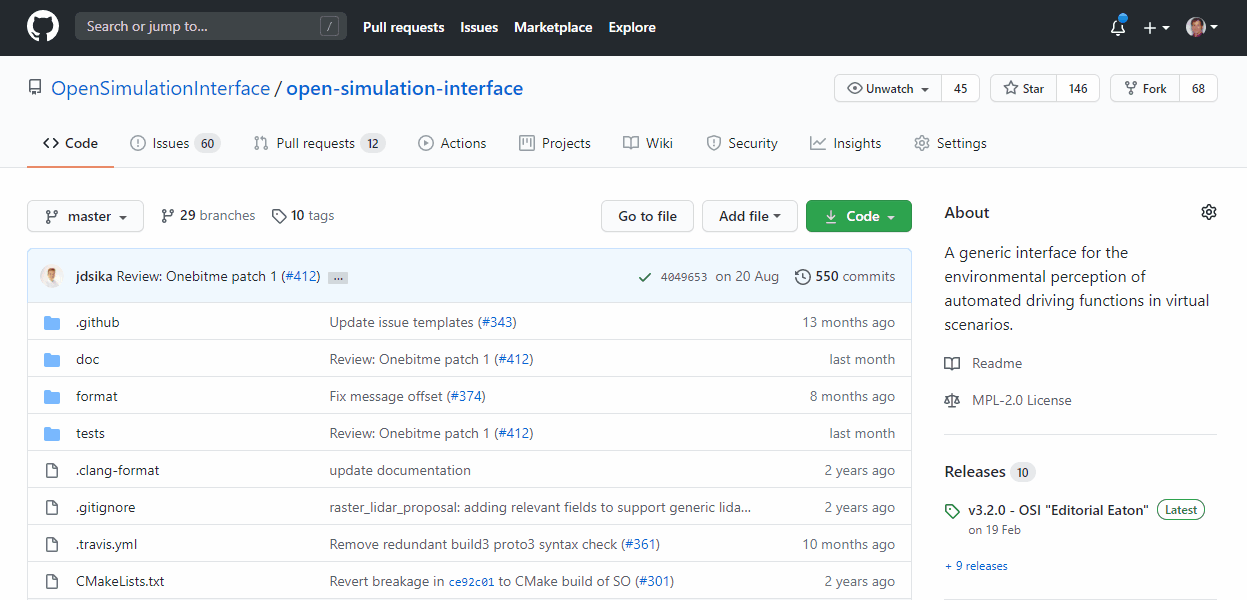Click Pull requests in the top navigation

(404, 27)
